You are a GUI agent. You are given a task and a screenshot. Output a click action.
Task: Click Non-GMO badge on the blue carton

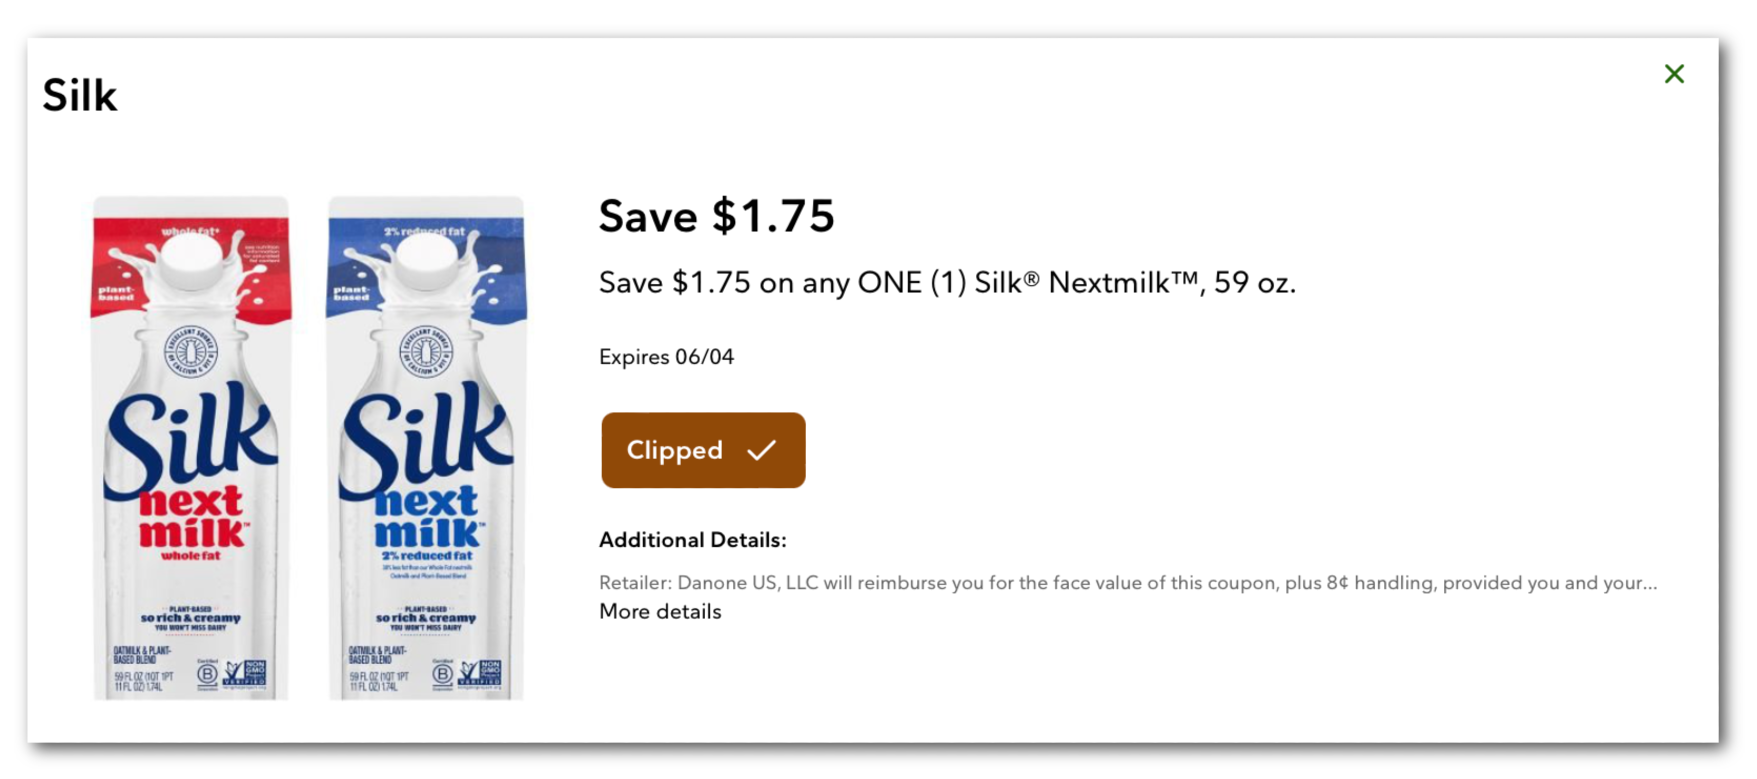click(481, 673)
